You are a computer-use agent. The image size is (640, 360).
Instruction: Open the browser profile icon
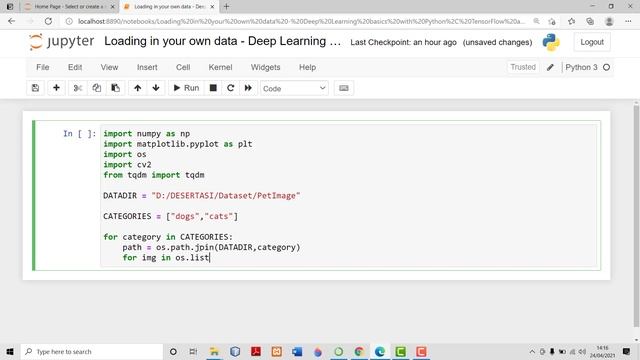pos(609,21)
